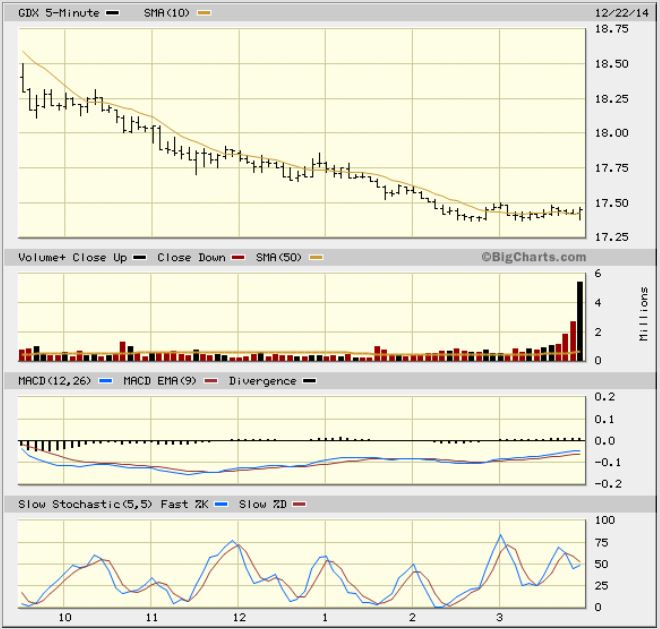Click the 12/22/14 date label

(622, 13)
